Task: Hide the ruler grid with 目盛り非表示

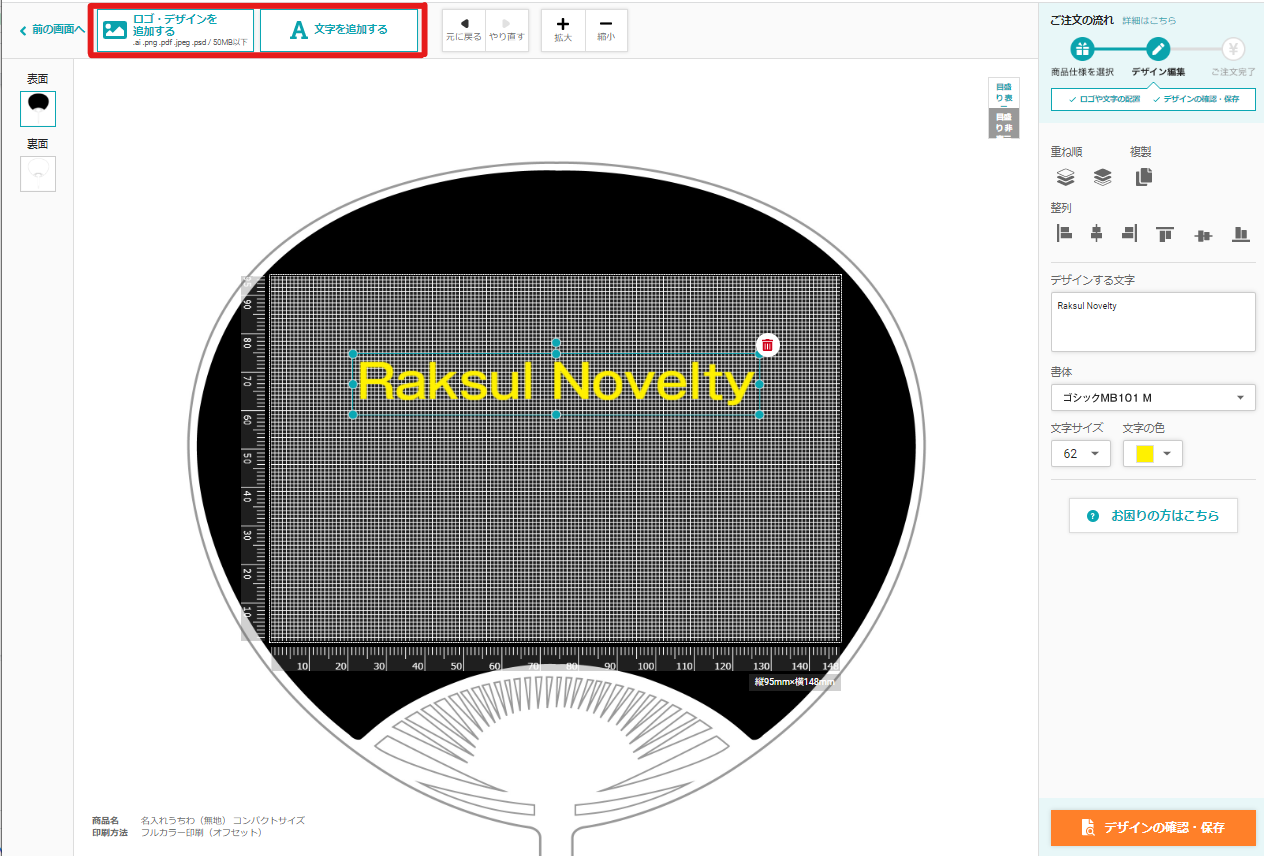Action: (x=1003, y=124)
